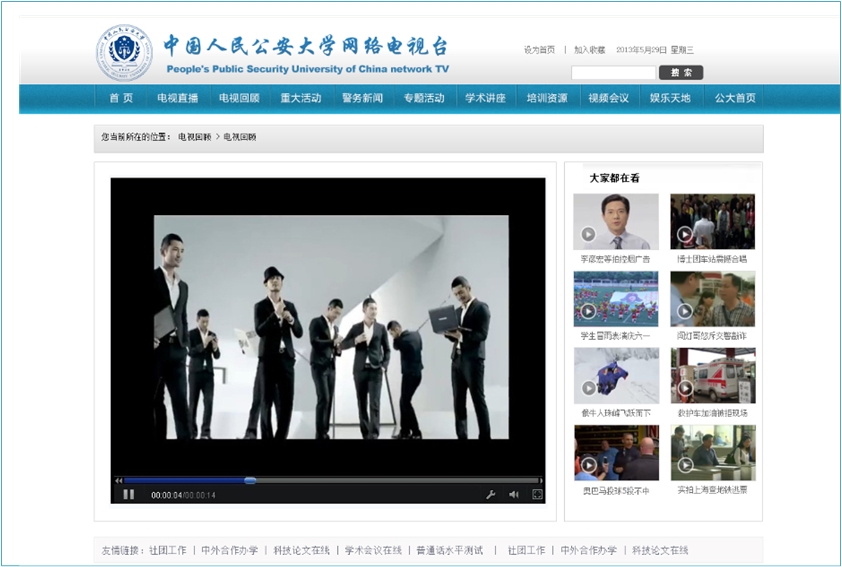Click the university emblem logo
Viewport: 842px width, 567px height.
pos(124,53)
